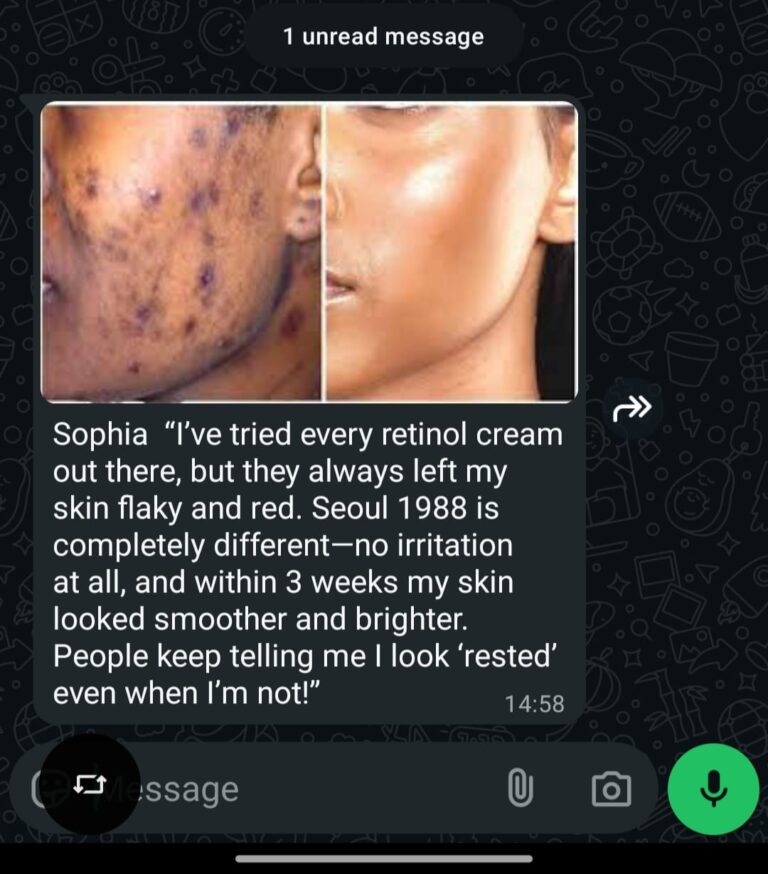The image size is (768, 874).
Task: Tap the black floating rotate overlay icon
Action: coord(90,784)
